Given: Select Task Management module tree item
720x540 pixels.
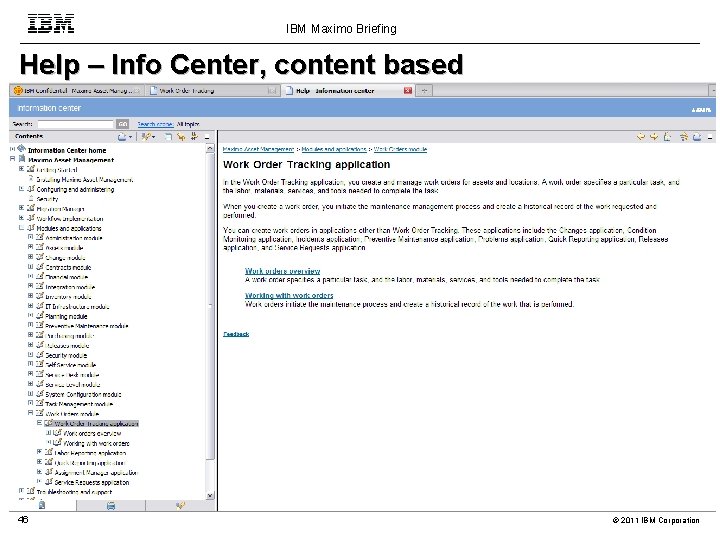Looking at the screenshot, I should click(79, 404).
